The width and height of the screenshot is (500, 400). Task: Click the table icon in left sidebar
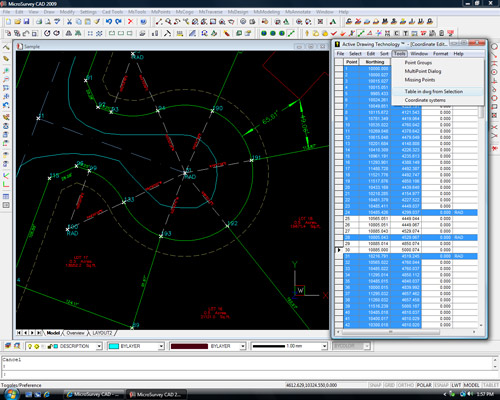coord(6,196)
